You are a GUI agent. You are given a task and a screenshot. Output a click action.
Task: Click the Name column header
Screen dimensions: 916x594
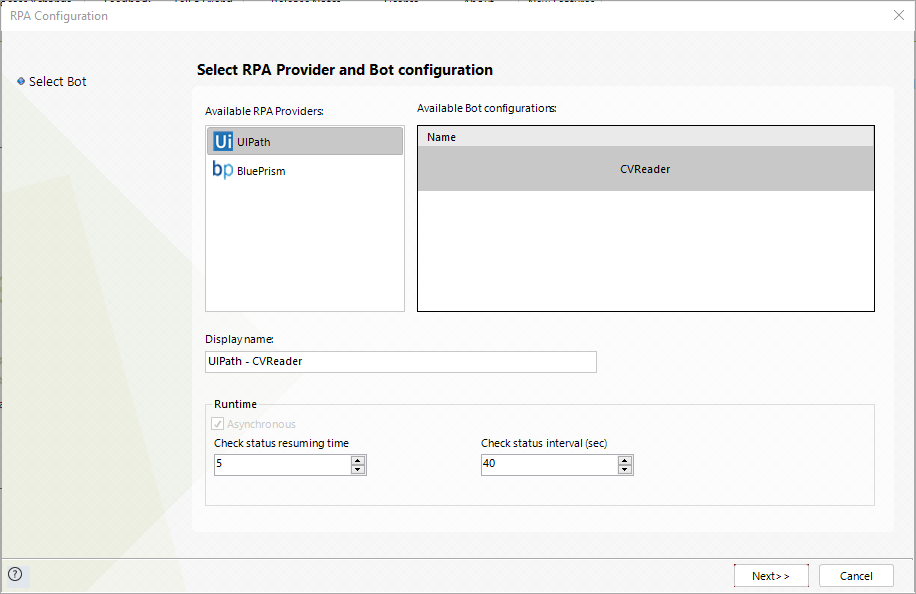point(646,137)
